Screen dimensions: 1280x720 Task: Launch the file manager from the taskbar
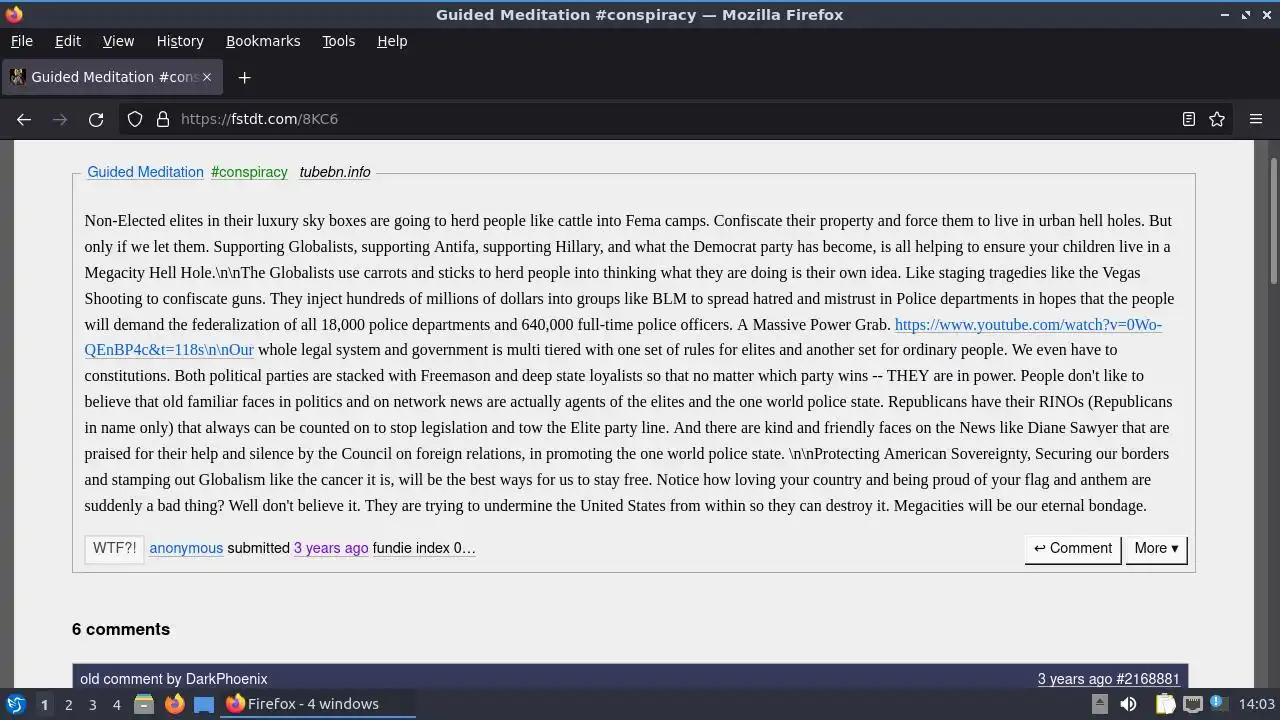[144, 704]
